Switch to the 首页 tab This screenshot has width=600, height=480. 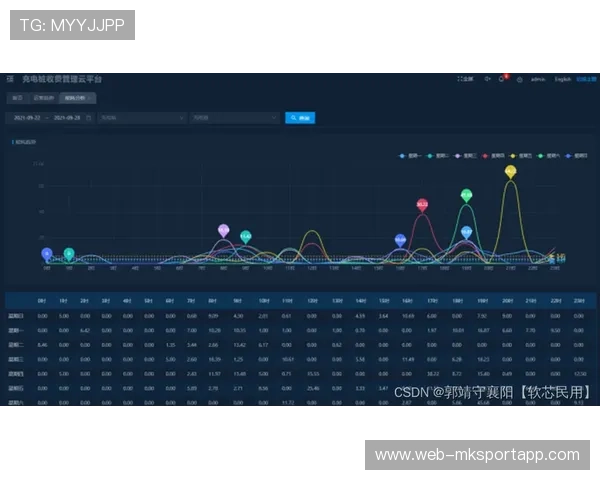tap(17, 98)
